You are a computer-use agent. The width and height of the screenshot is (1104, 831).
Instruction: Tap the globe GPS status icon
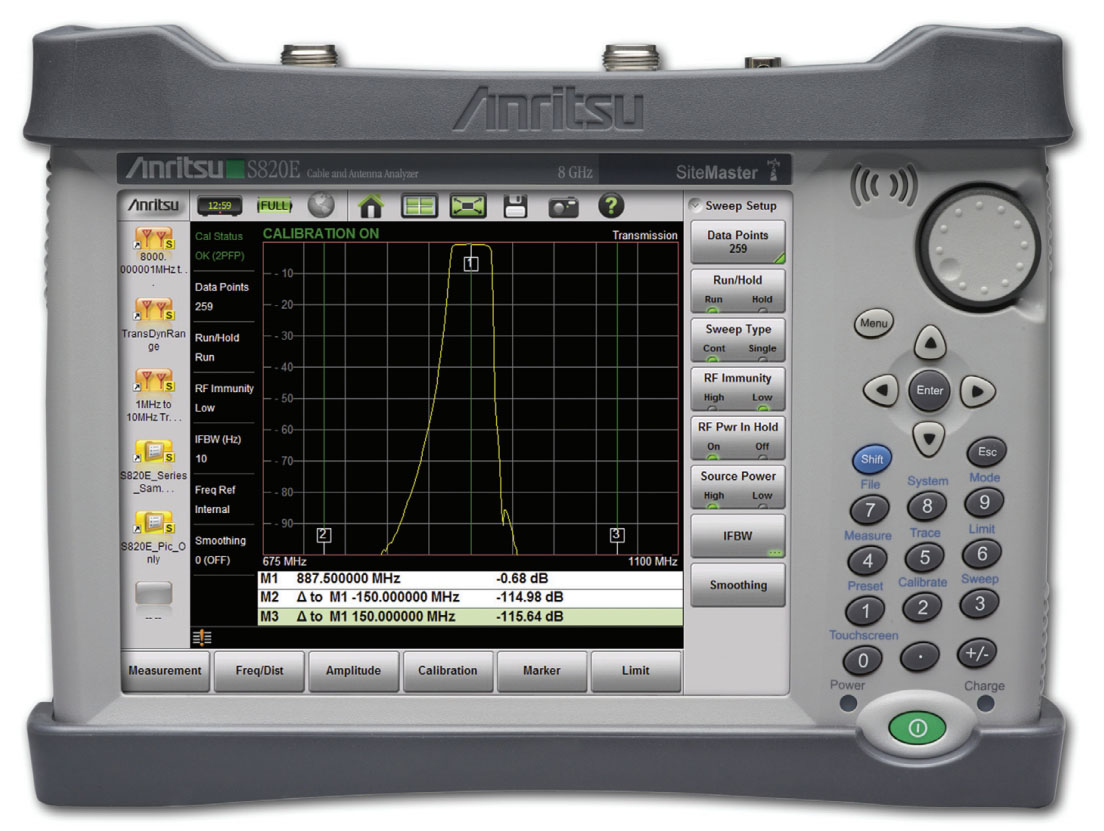[321, 206]
